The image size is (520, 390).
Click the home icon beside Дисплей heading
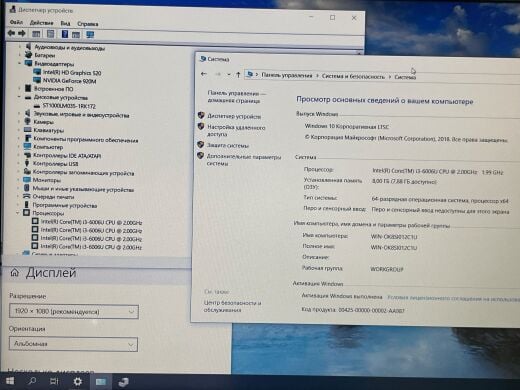pyautogui.click(x=14, y=273)
